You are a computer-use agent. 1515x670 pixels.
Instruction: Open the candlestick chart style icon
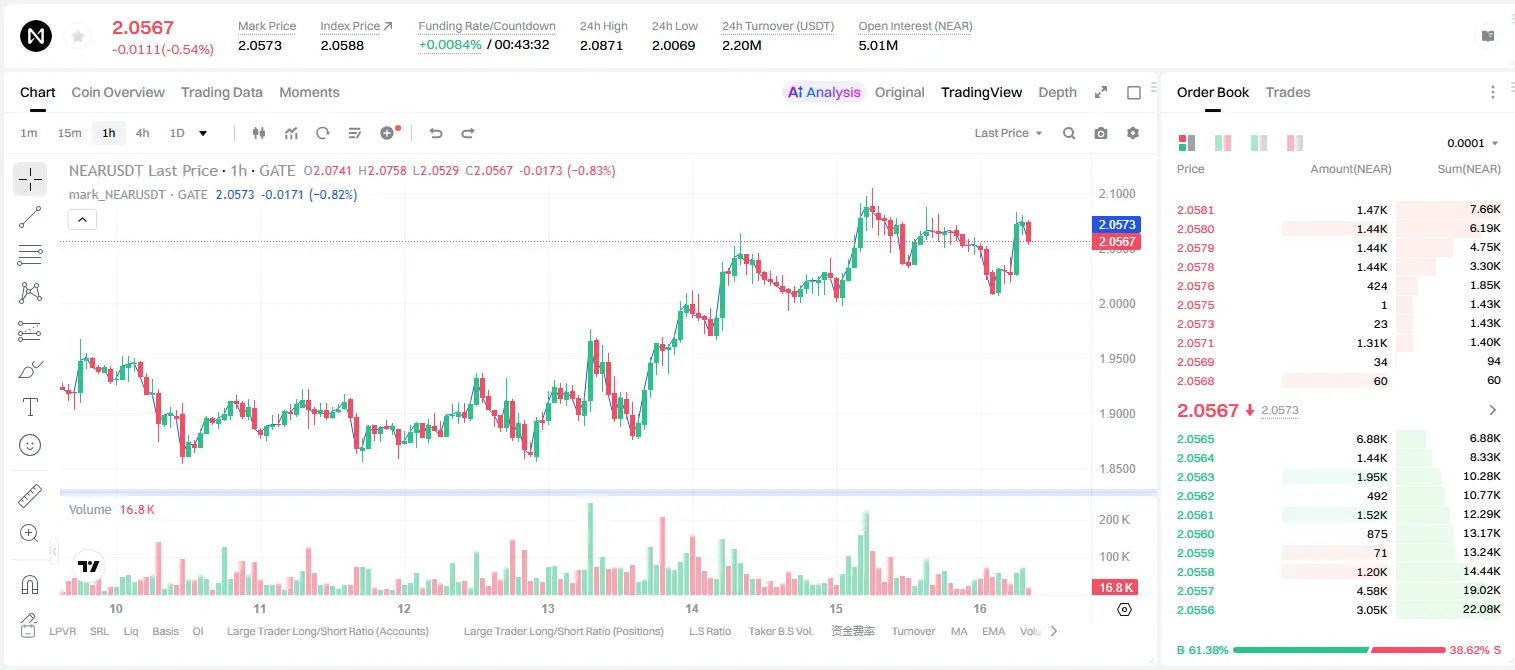pyautogui.click(x=259, y=133)
